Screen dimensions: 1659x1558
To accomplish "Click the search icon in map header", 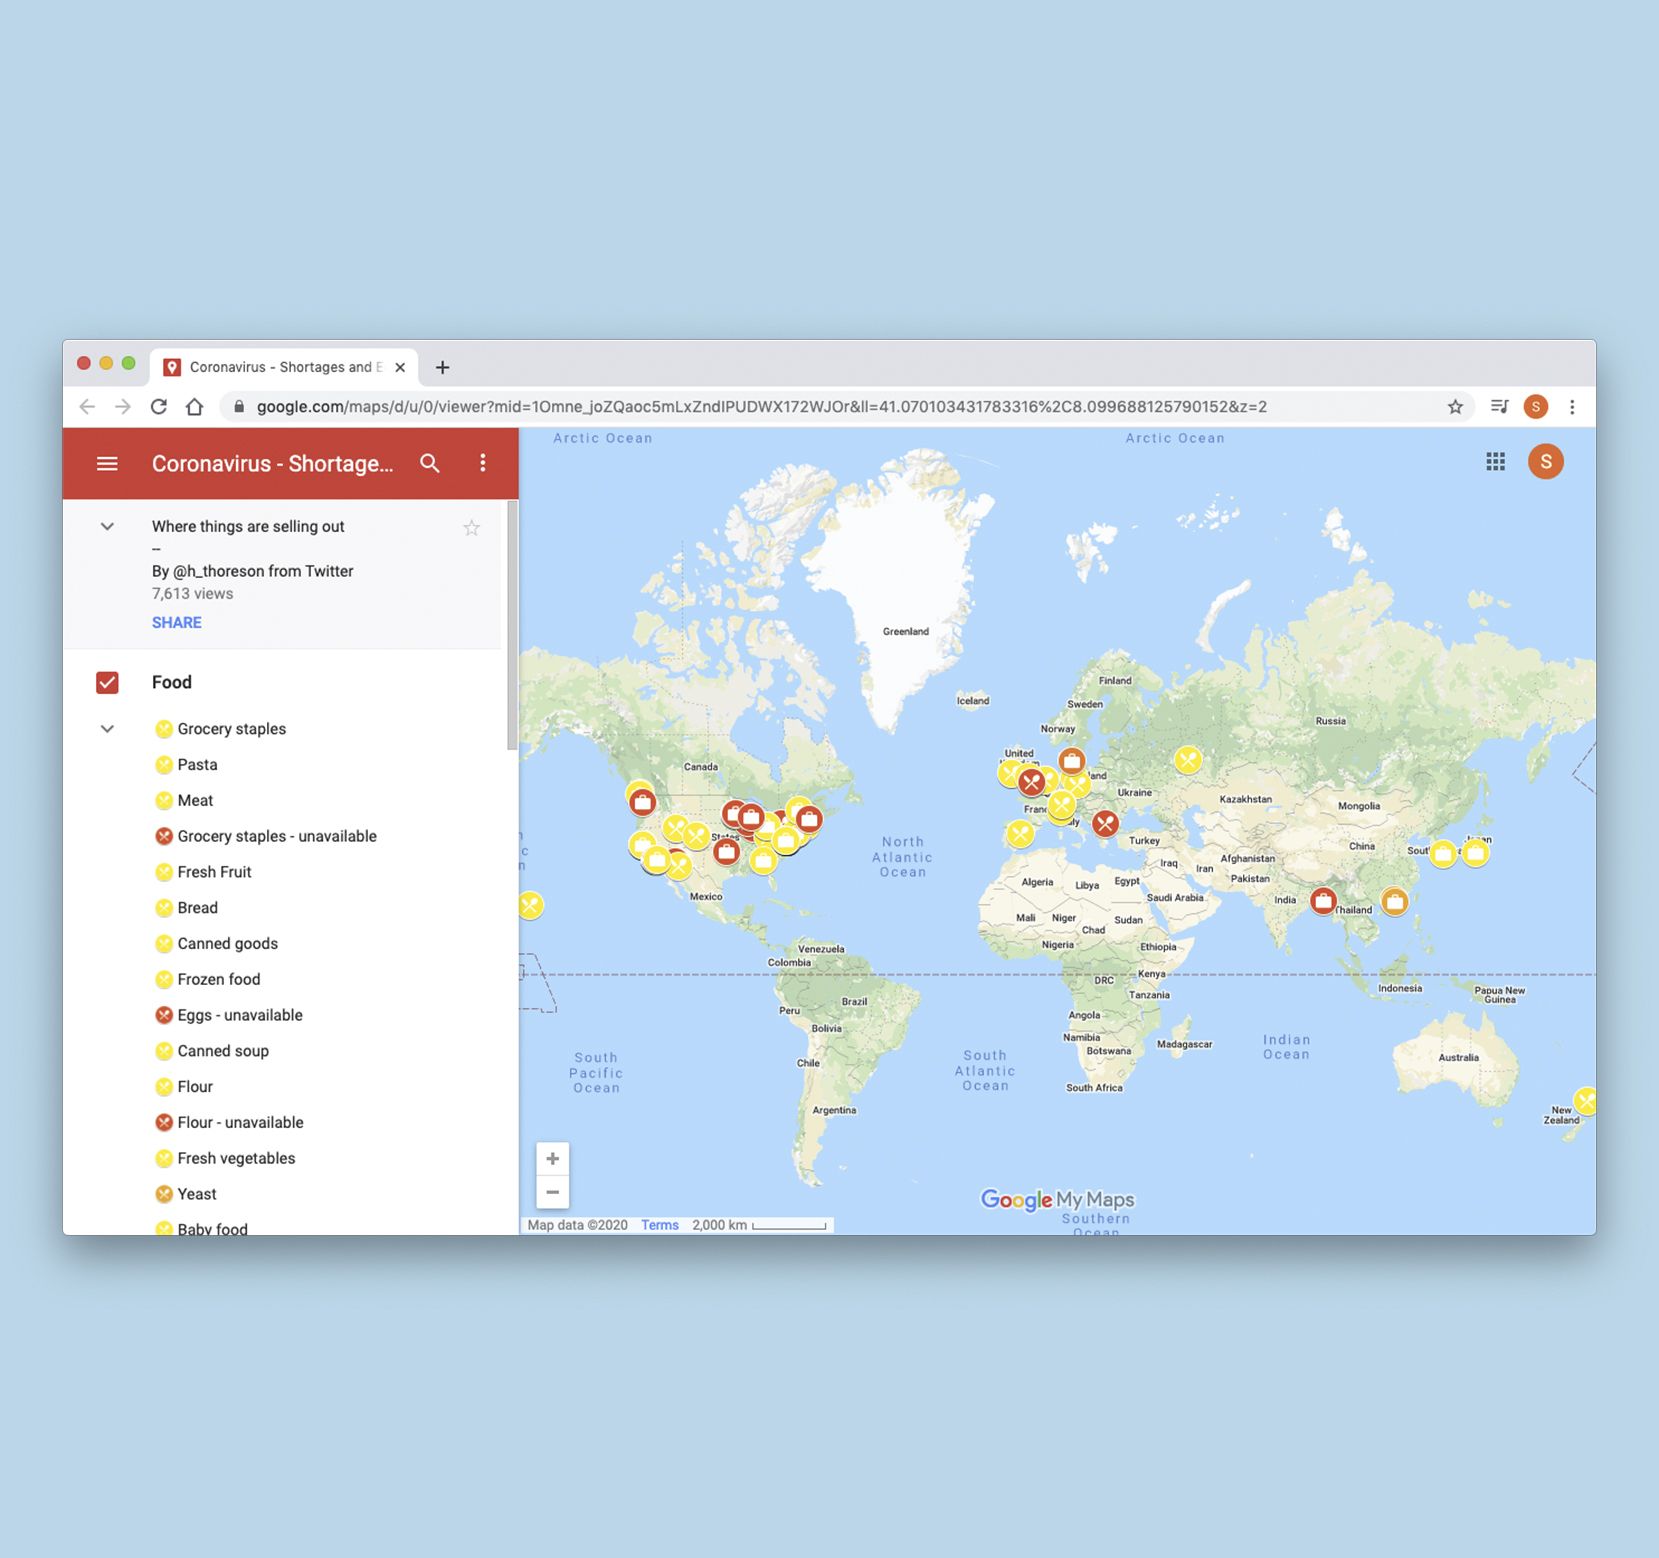I will coord(430,464).
